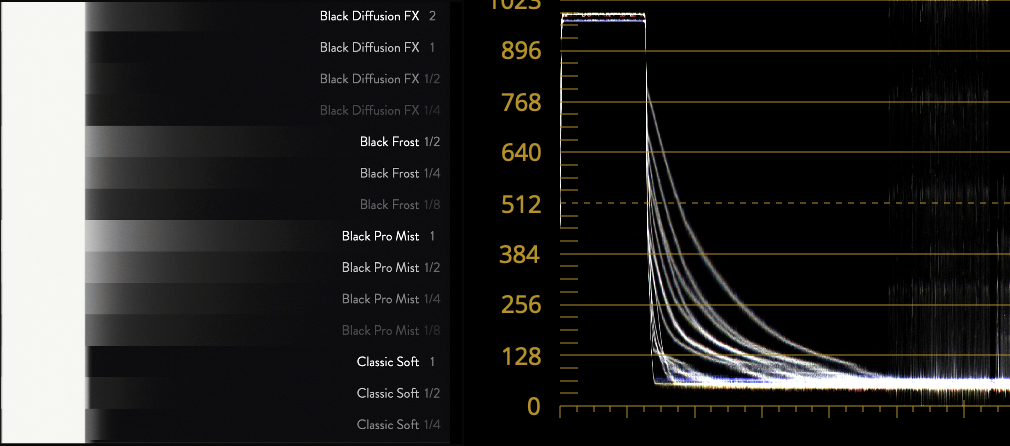Screen dimensions: 1010x446
Task: Click the 640 waveform scale value
Action: coord(521,153)
